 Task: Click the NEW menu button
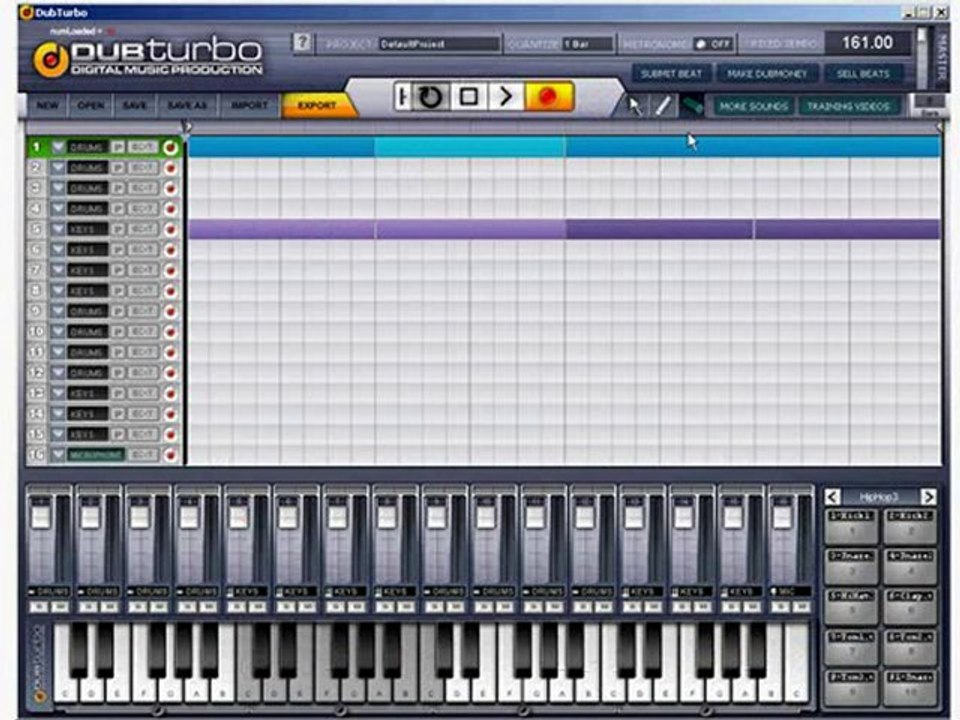47,106
